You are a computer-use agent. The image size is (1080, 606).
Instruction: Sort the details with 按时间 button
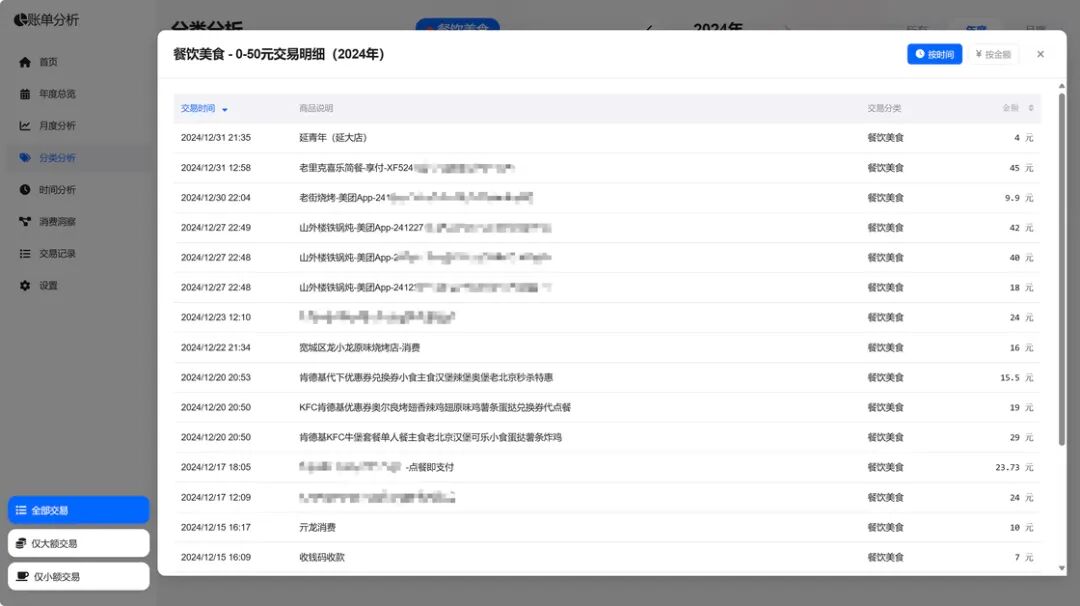pyautogui.click(x=934, y=54)
